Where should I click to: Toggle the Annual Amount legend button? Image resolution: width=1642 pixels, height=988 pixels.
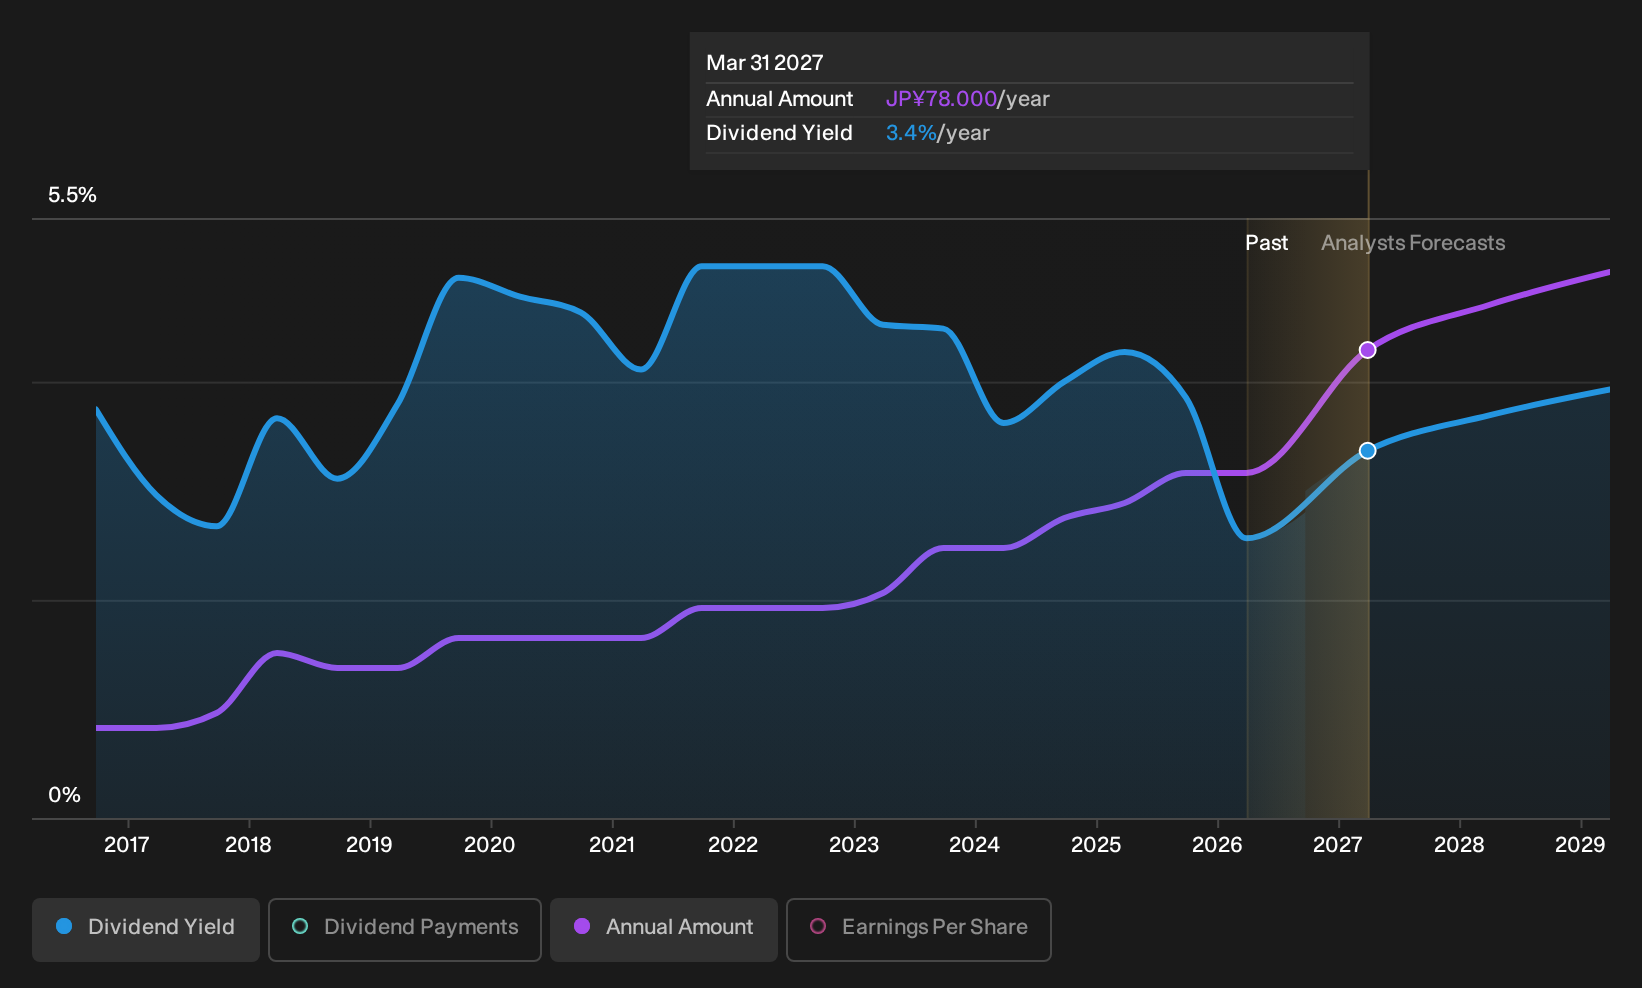coord(664,930)
